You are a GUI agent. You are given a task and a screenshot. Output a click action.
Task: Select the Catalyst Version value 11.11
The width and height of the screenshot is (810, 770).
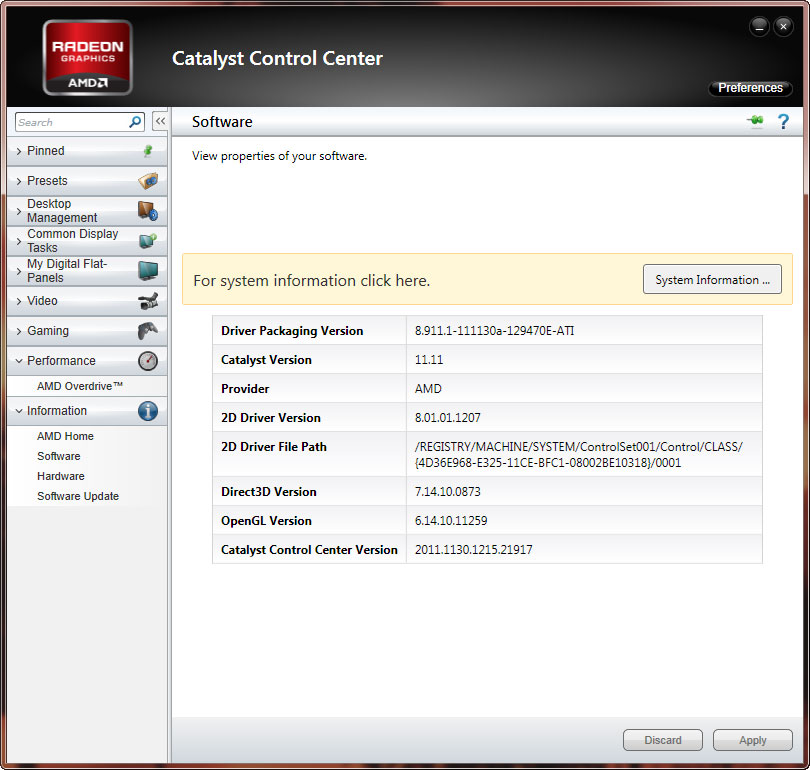pos(429,359)
